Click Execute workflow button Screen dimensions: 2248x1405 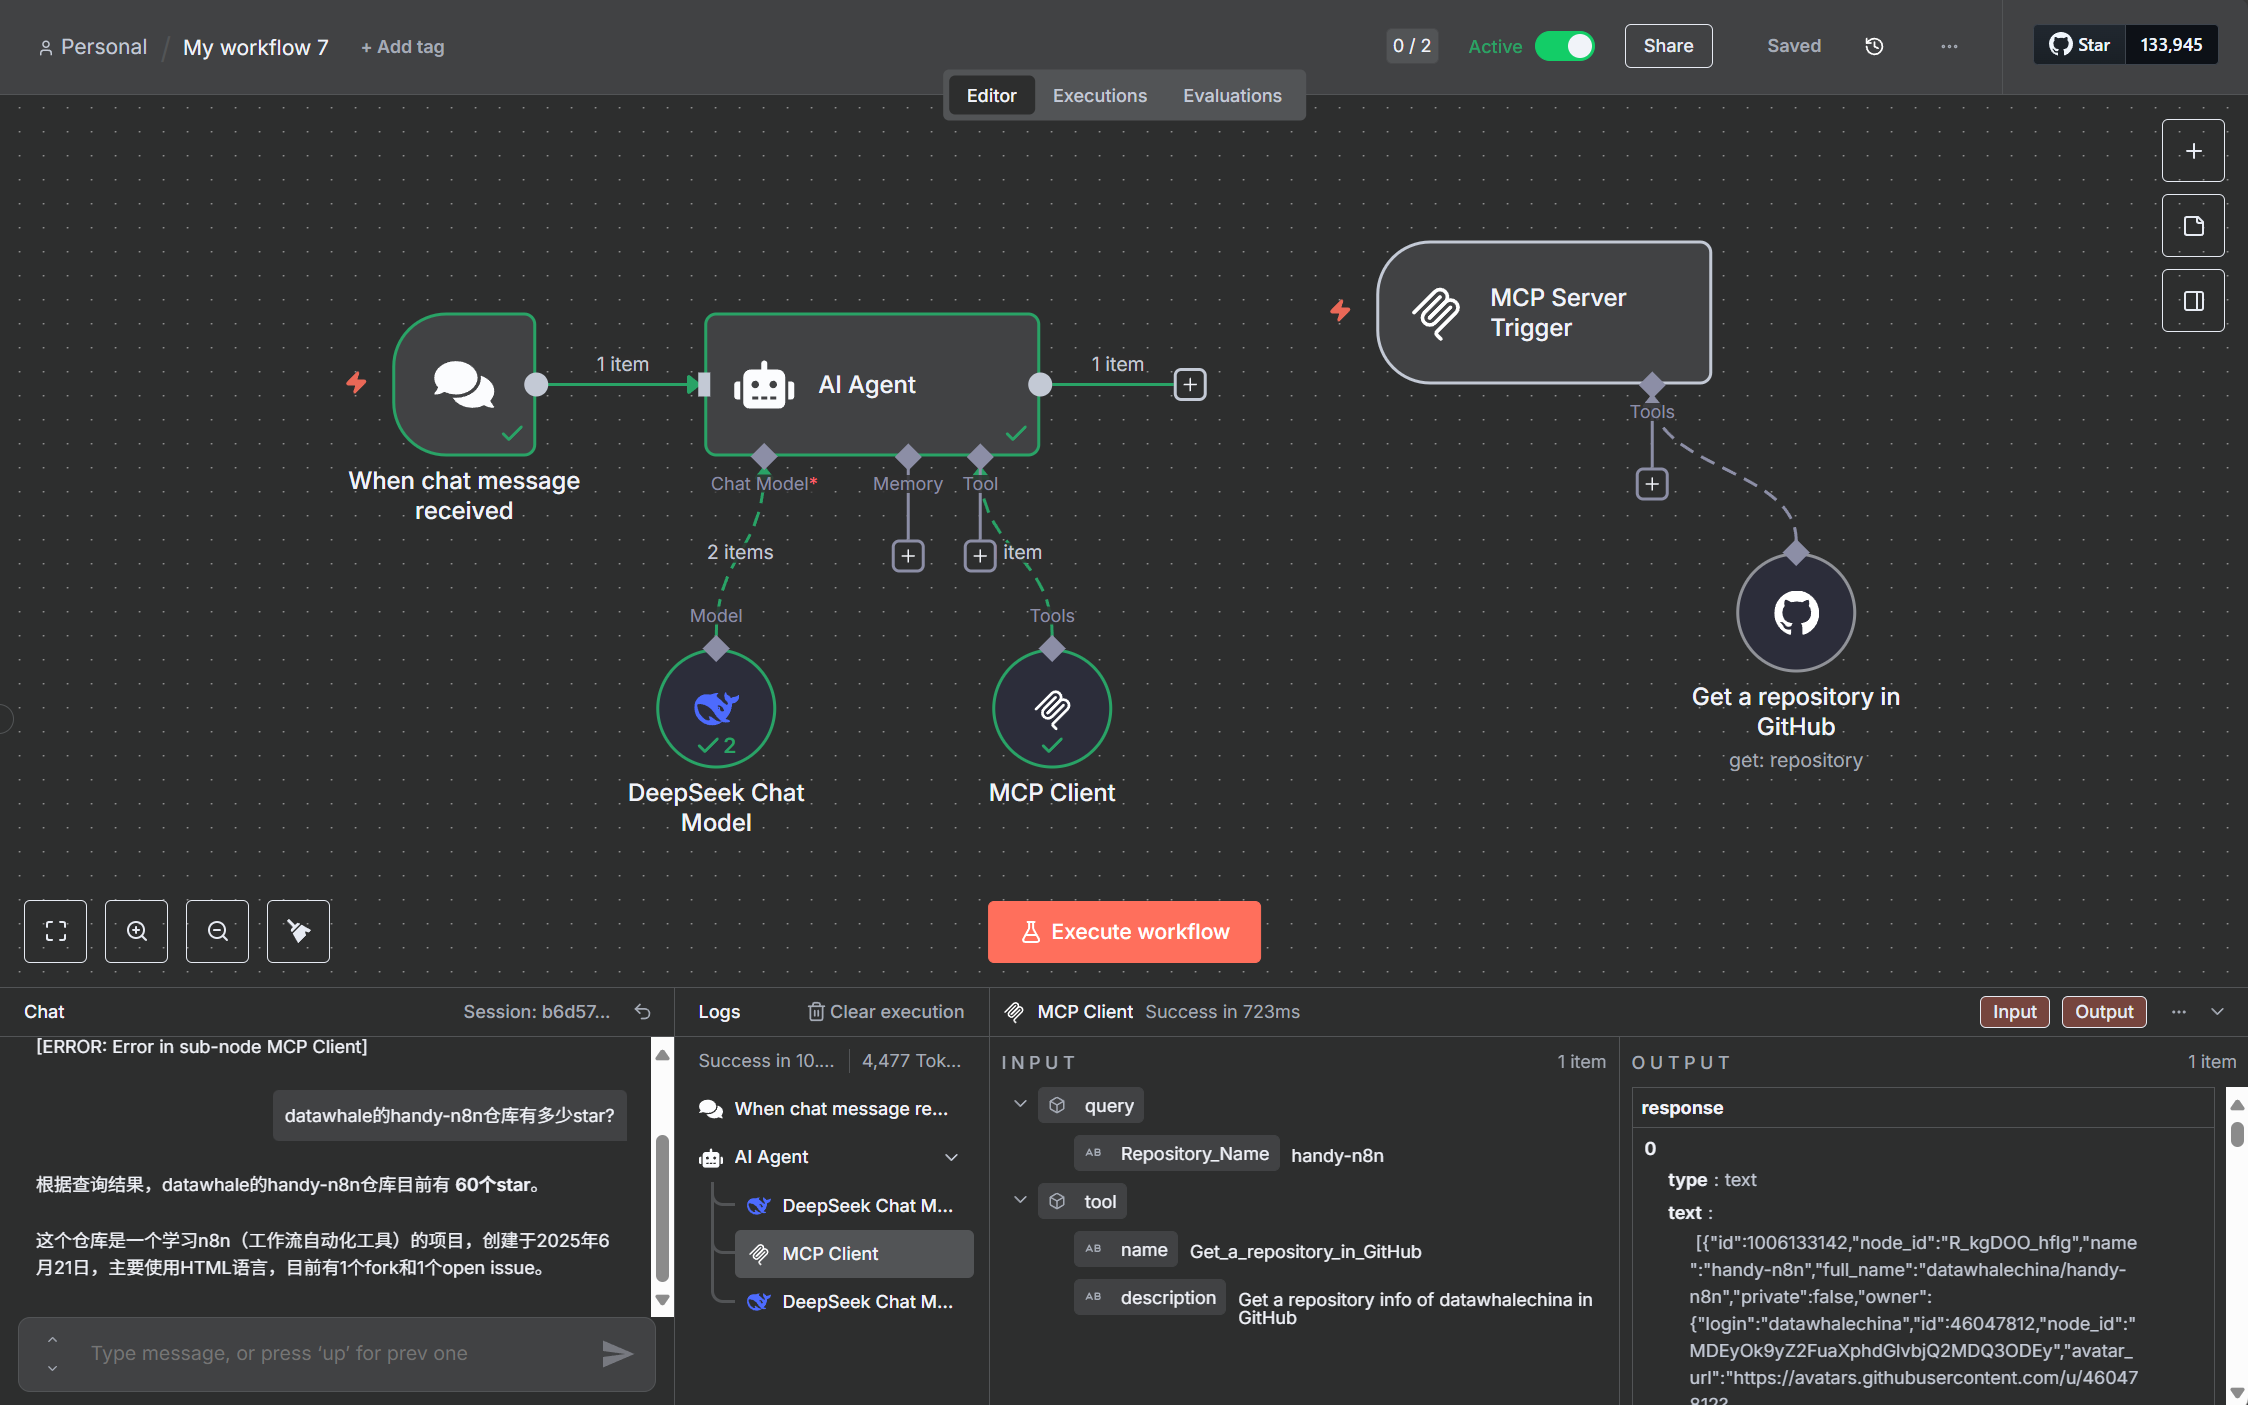point(1124,932)
